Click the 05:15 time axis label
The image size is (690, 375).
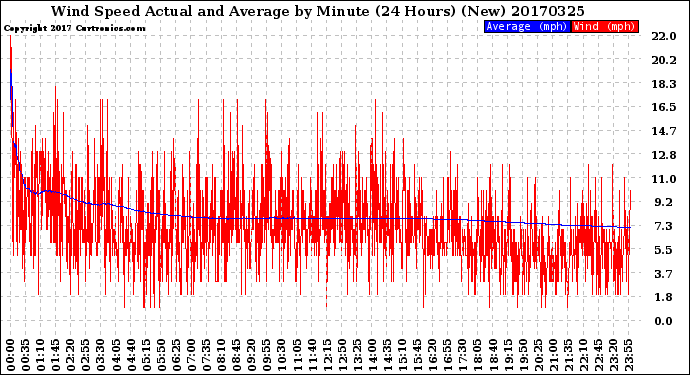tap(146, 355)
